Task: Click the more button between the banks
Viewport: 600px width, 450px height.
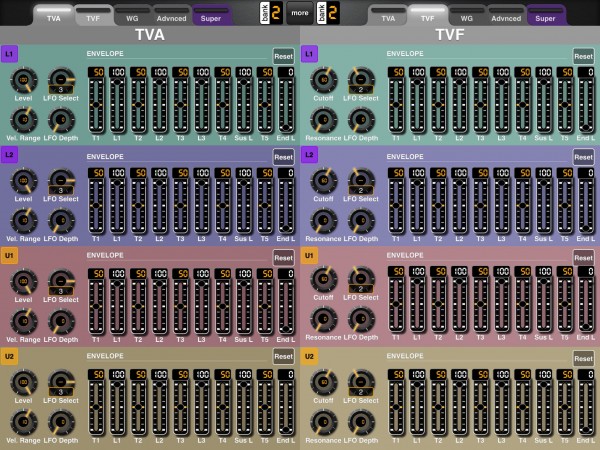Action: point(300,13)
